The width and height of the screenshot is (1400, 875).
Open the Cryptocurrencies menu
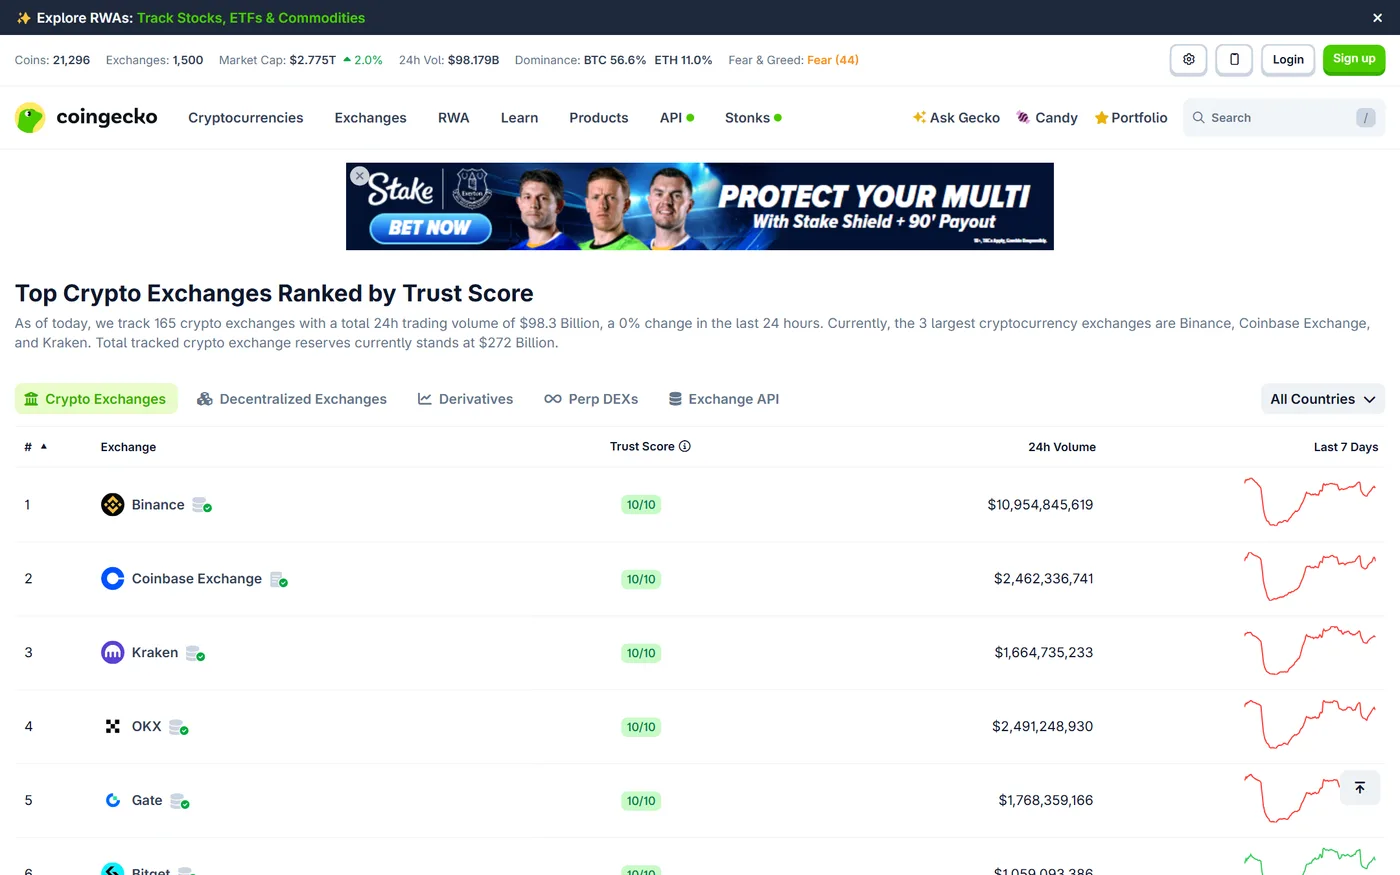pos(246,117)
